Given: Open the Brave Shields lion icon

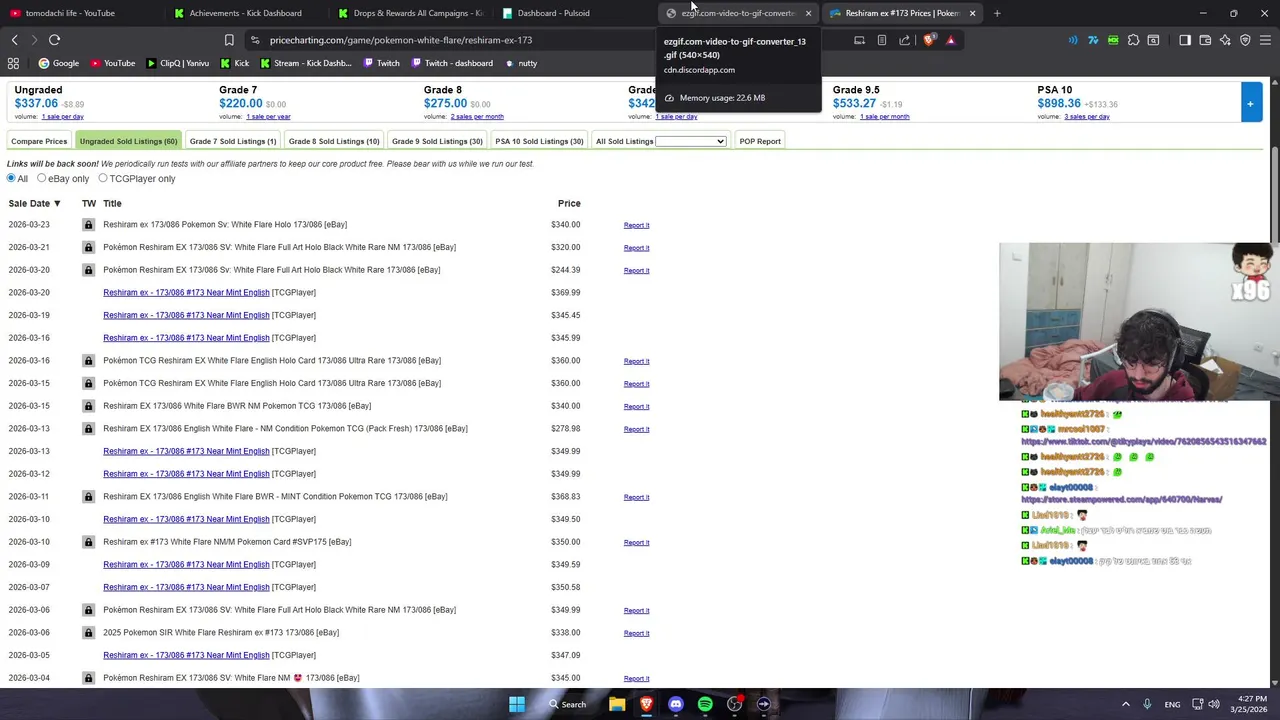Looking at the screenshot, I should tap(929, 40).
